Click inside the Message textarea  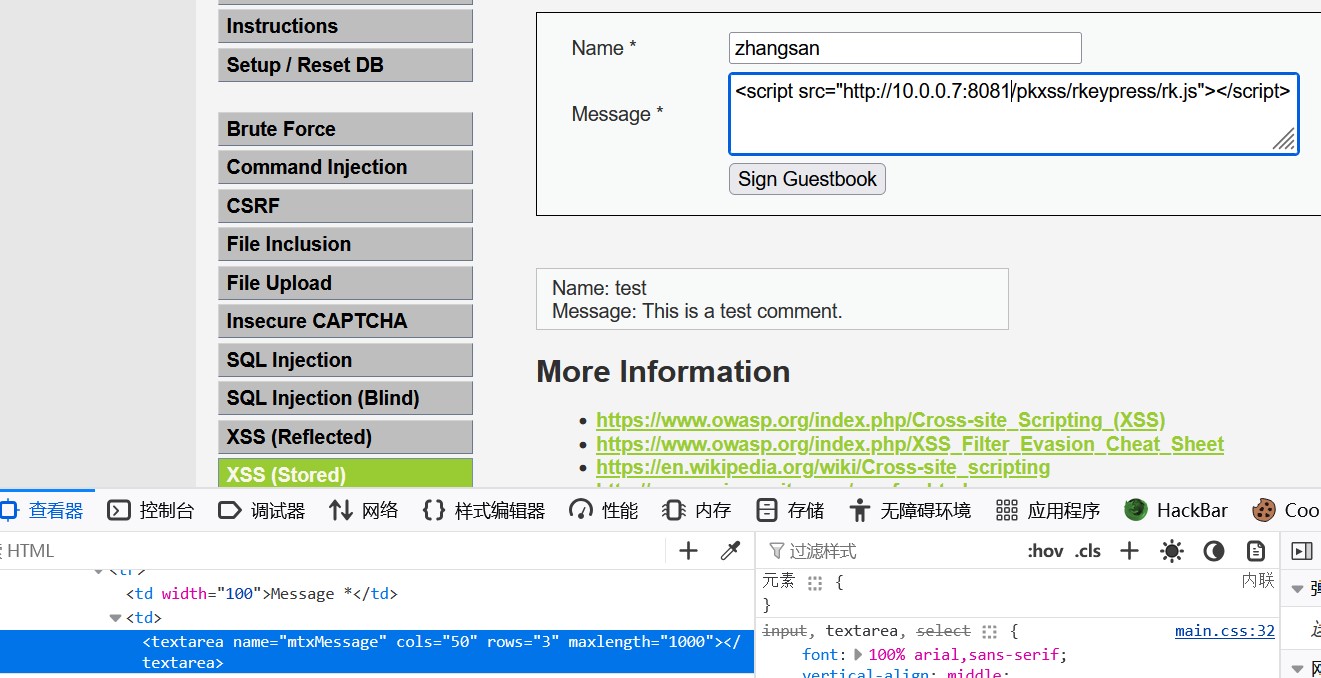[x=1014, y=114]
